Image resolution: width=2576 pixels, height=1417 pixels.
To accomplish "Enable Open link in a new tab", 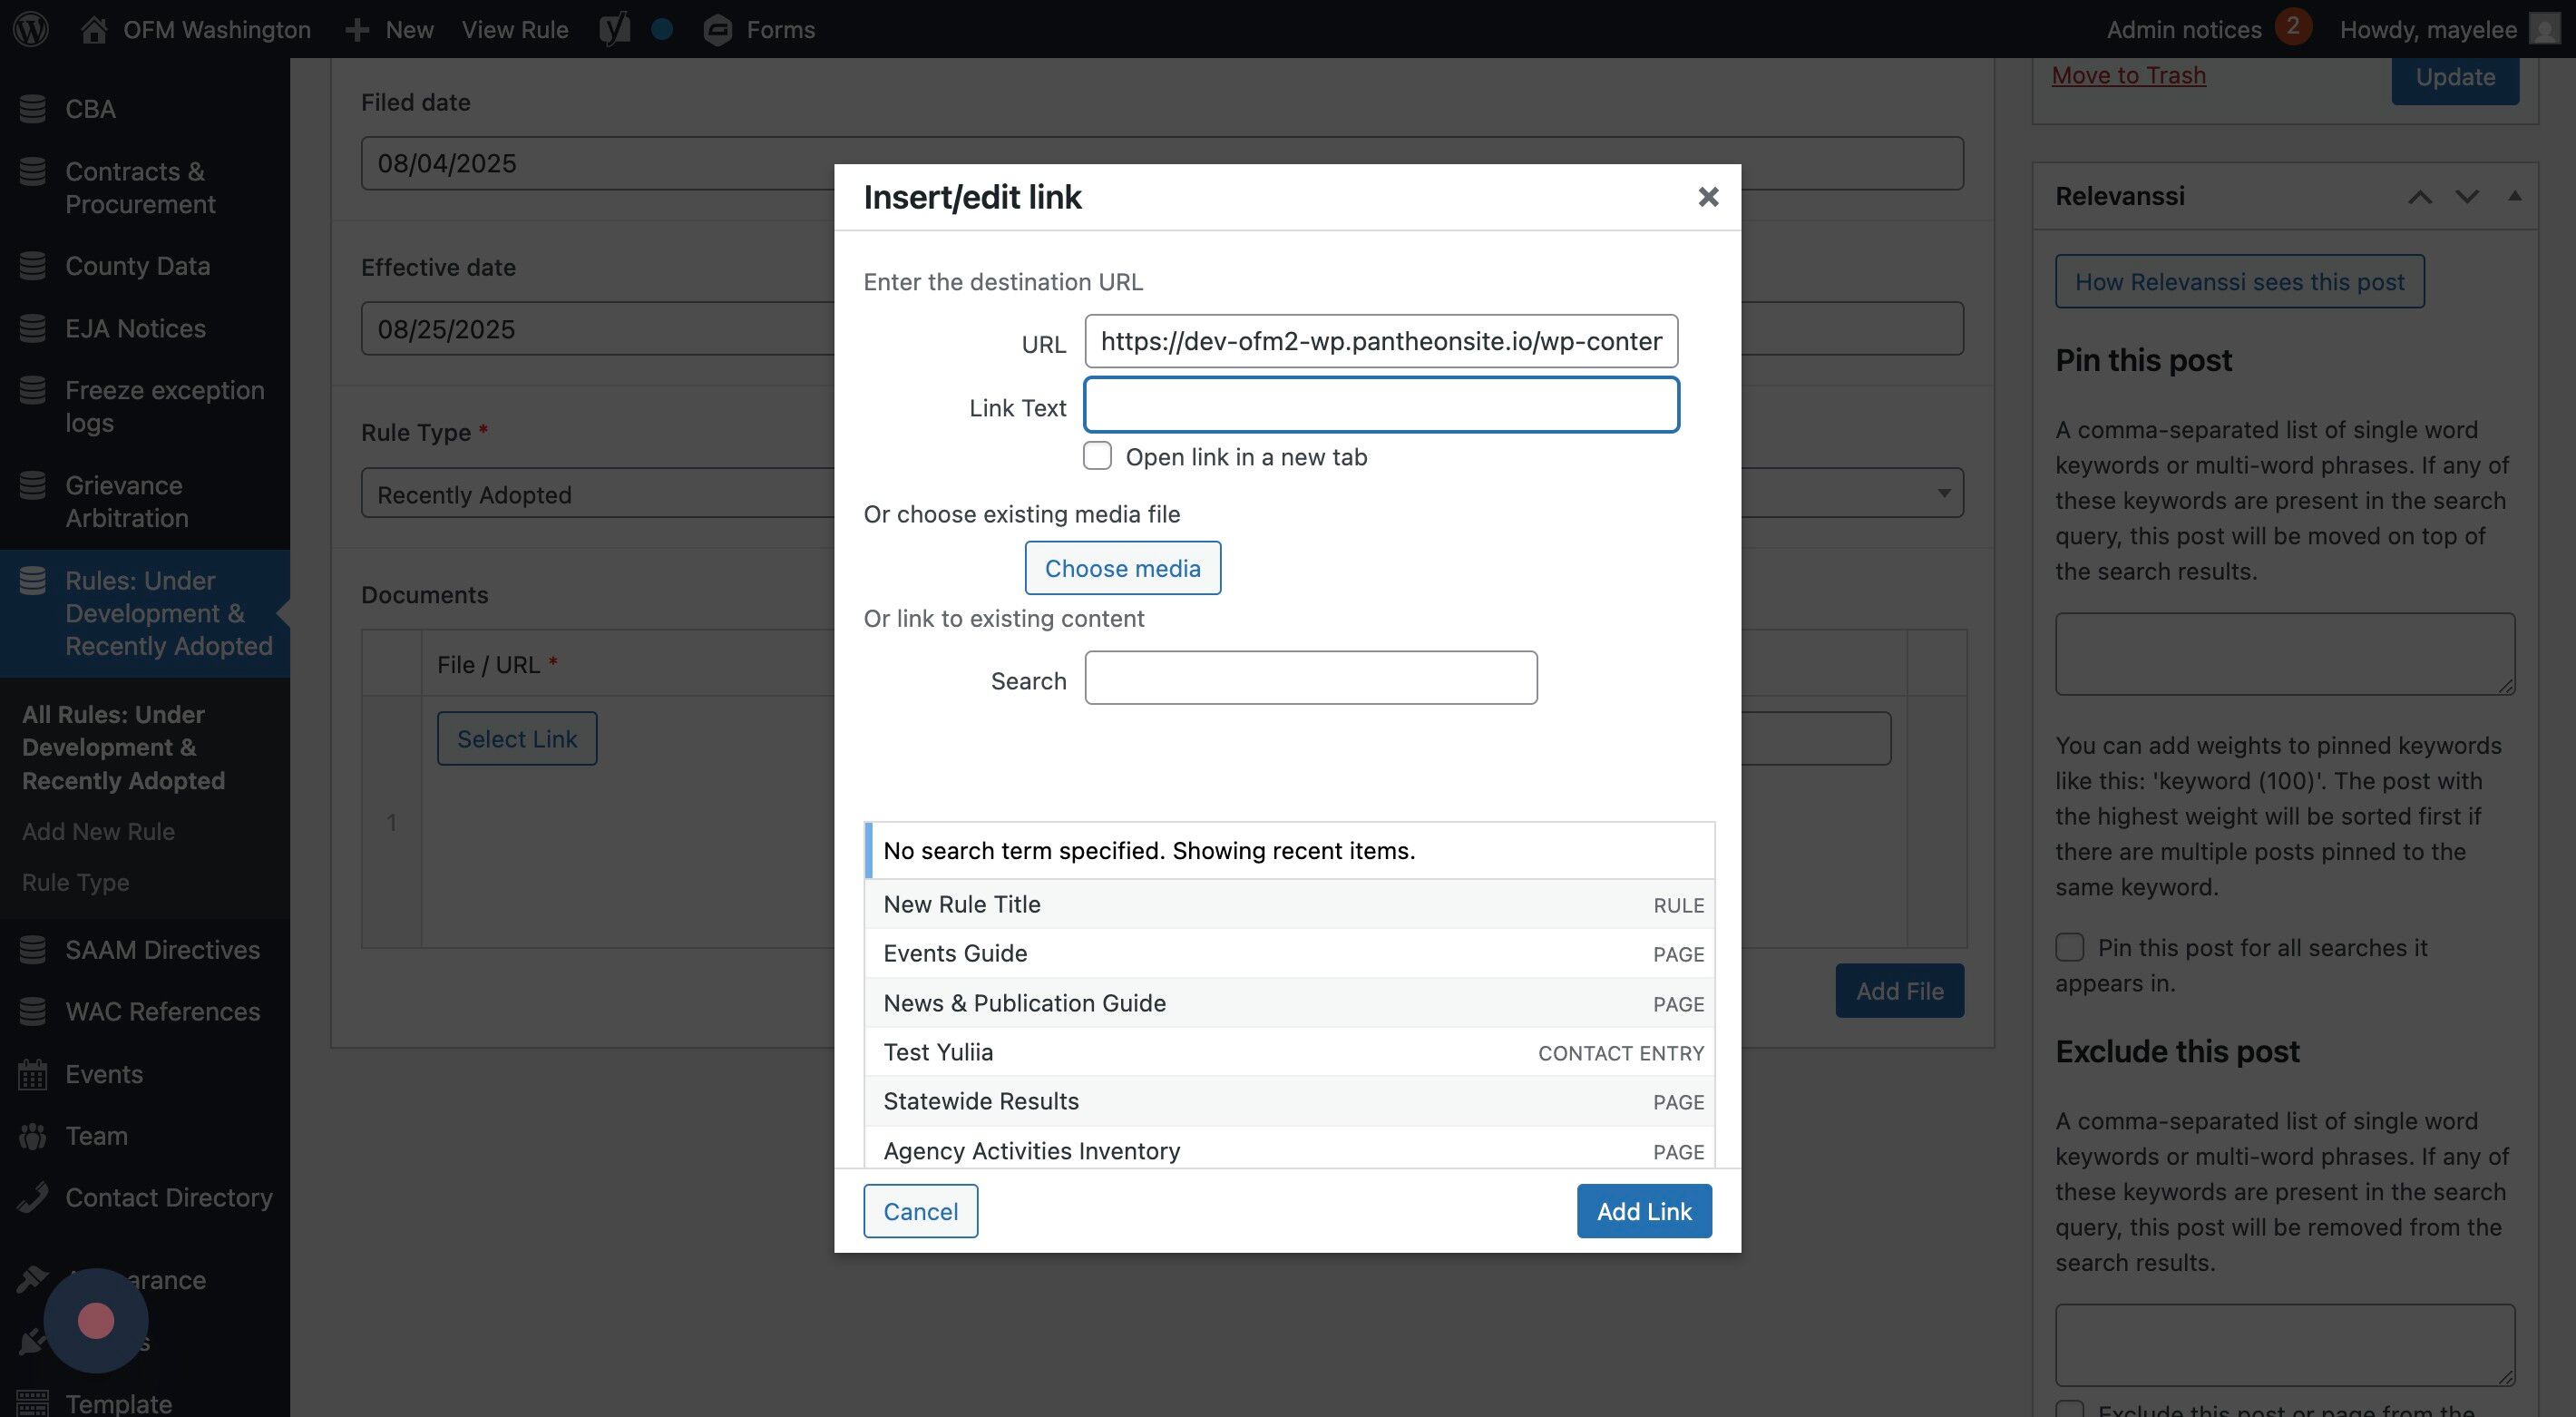I will click(1097, 456).
